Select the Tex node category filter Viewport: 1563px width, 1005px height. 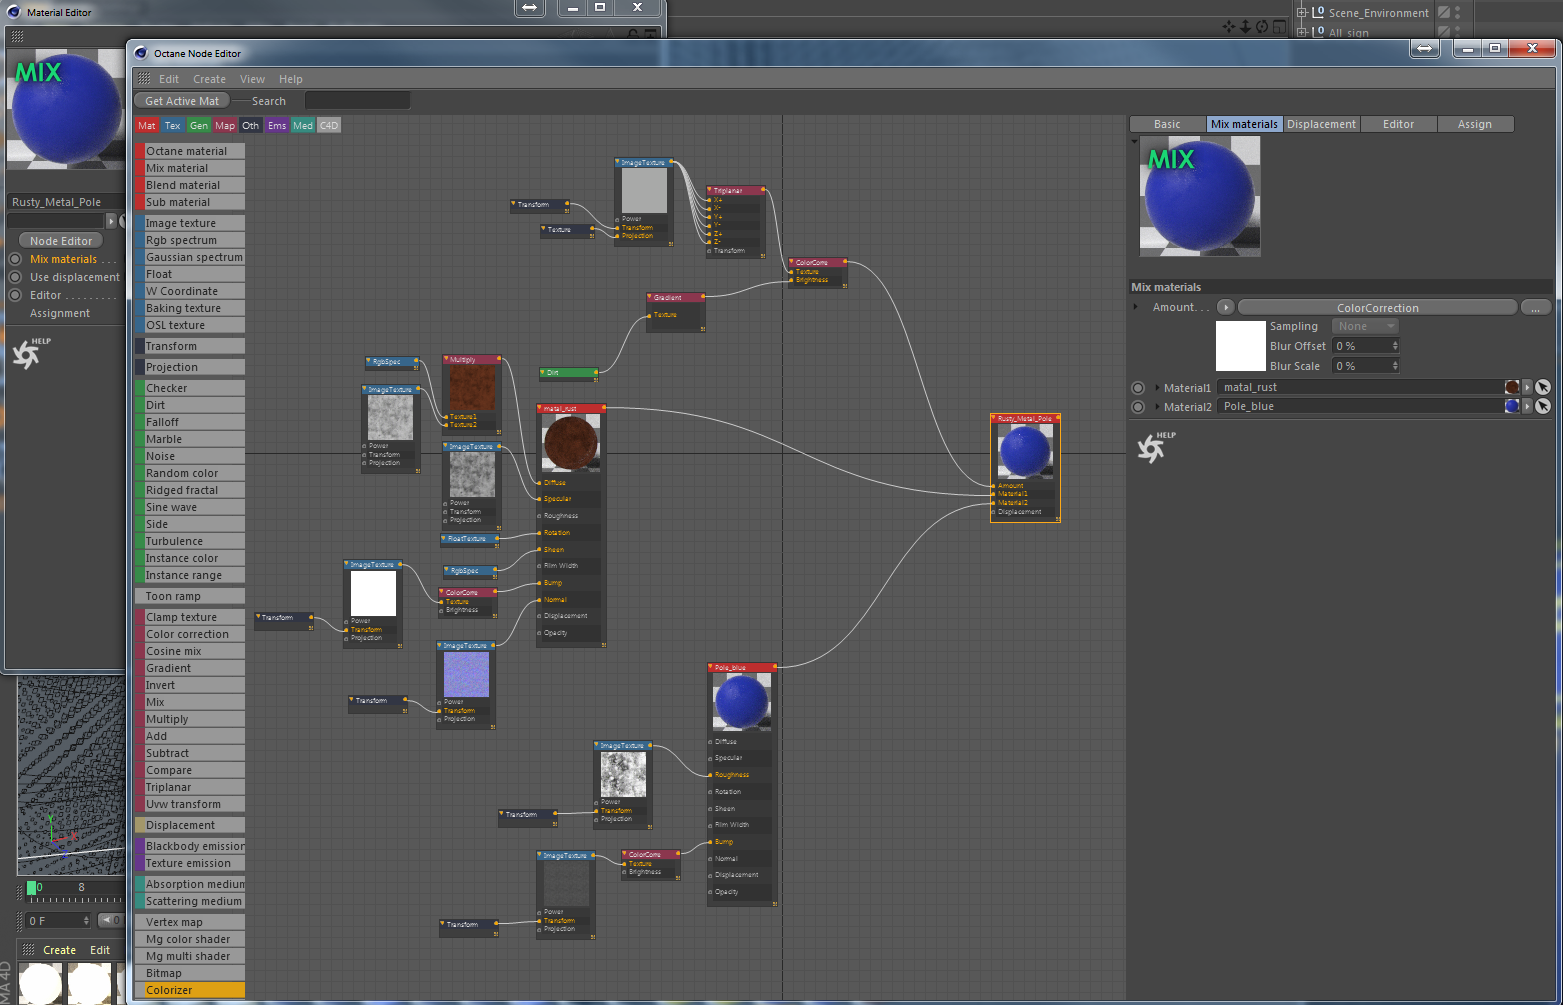pyautogui.click(x=172, y=125)
